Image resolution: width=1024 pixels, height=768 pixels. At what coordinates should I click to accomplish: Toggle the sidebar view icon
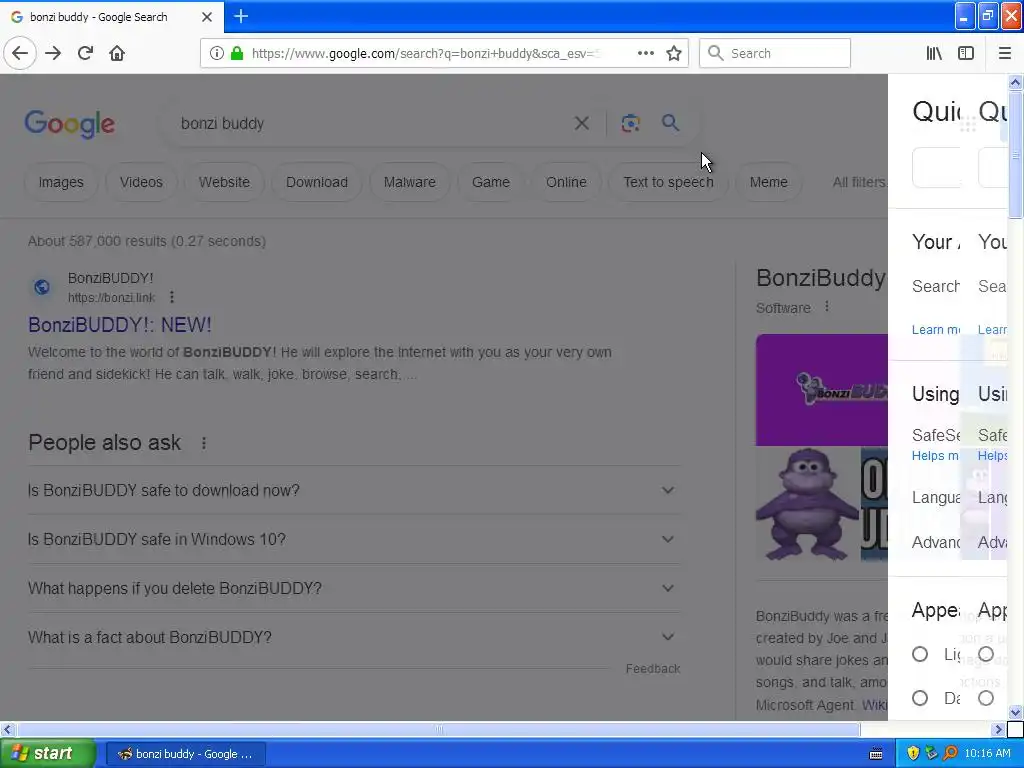click(x=966, y=53)
